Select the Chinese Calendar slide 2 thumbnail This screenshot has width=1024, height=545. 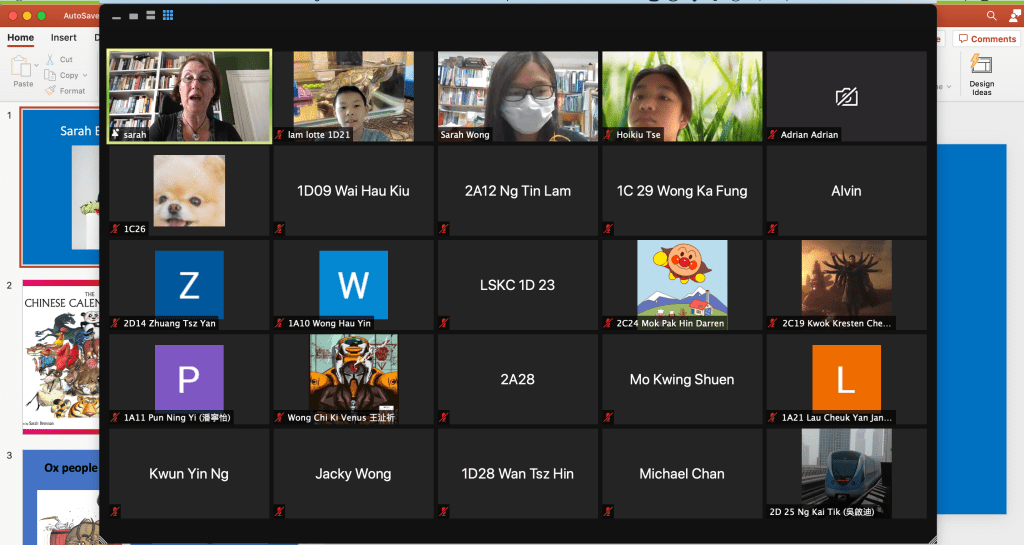(58, 355)
